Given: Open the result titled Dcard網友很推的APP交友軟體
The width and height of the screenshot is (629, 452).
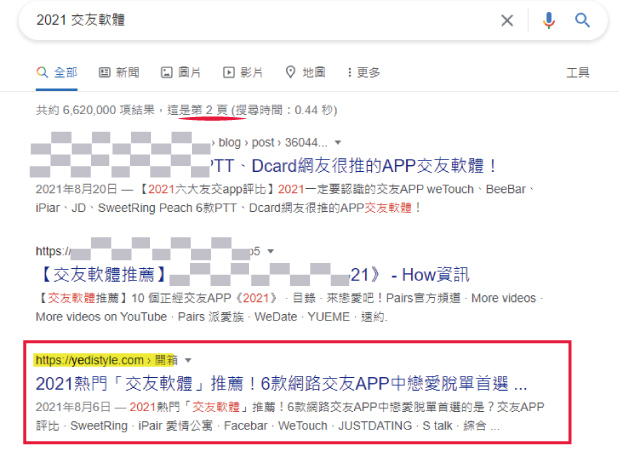Looking at the screenshot, I should pos(354,166).
